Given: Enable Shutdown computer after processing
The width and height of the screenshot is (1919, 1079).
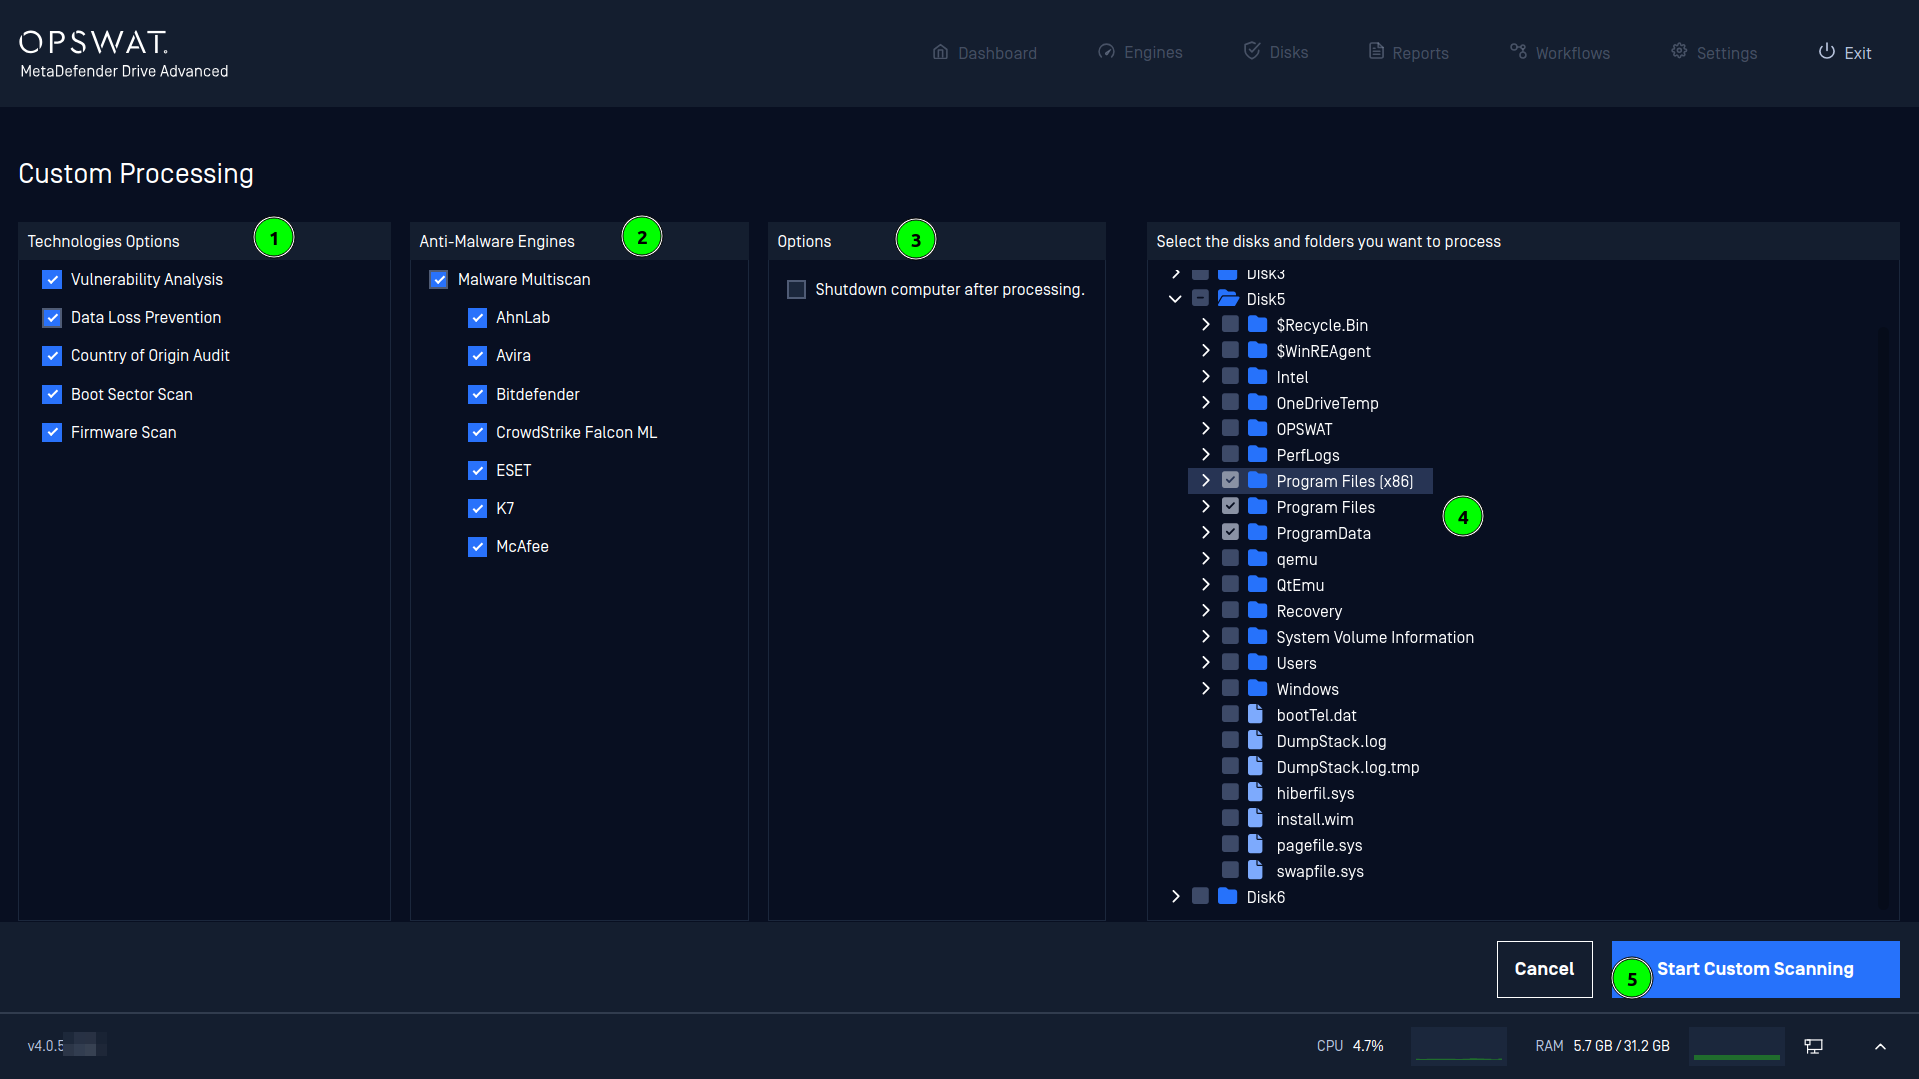Looking at the screenshot, I should (x=796, y=290).
